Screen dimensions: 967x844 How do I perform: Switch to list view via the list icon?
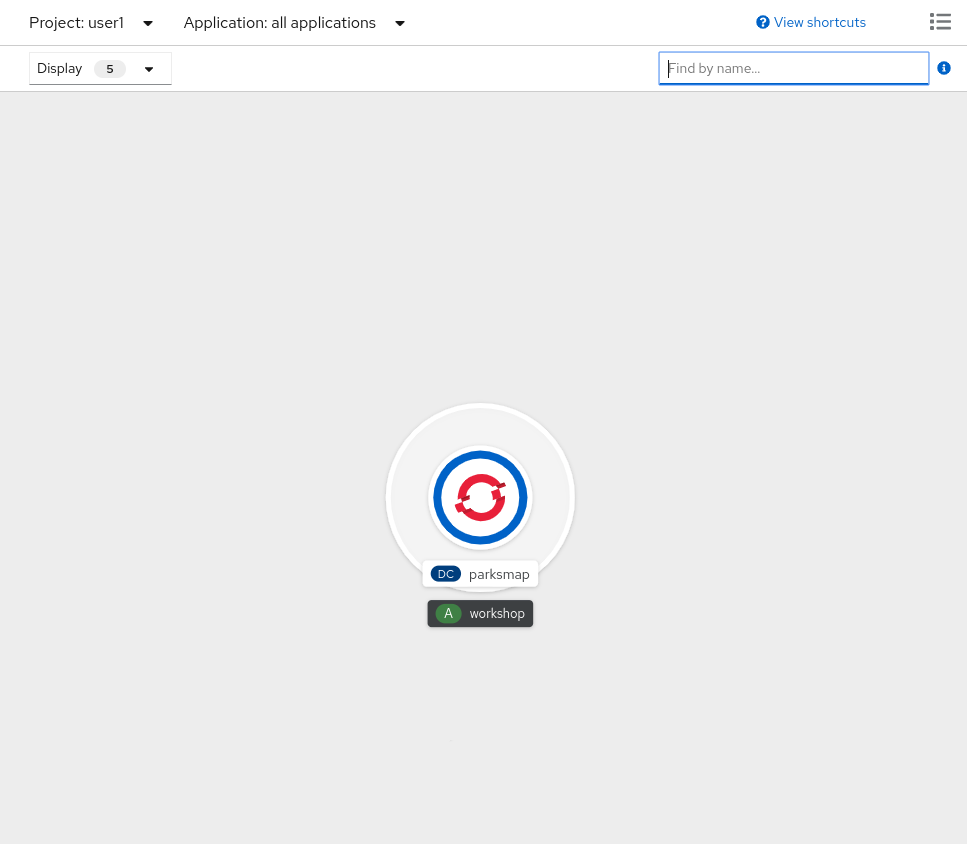click(x=939, y=22)
